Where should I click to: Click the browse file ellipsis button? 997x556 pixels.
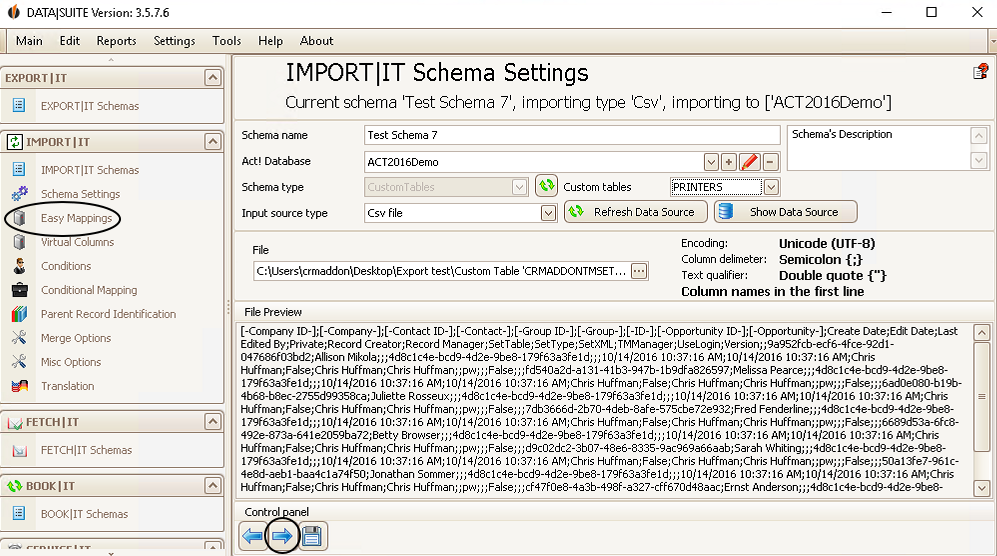(x=639, y=271)
